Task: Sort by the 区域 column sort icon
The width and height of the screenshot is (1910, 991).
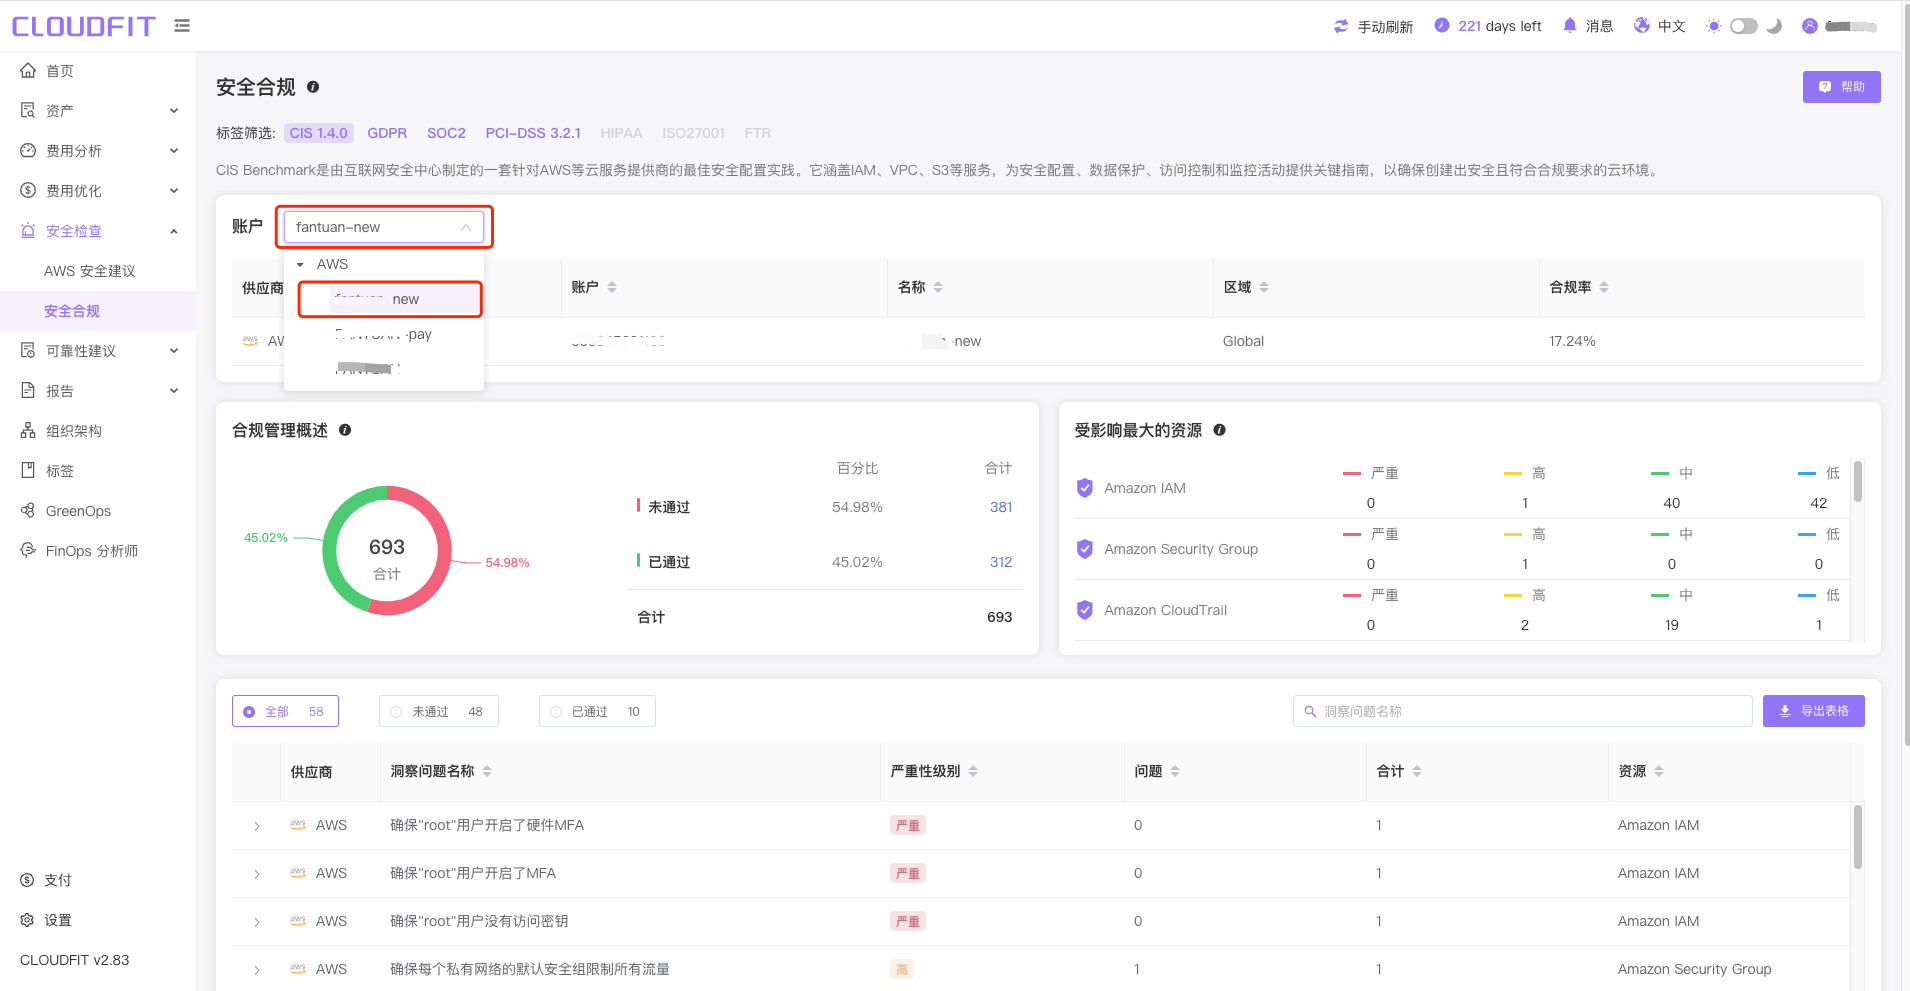Action: [1264, 287]
